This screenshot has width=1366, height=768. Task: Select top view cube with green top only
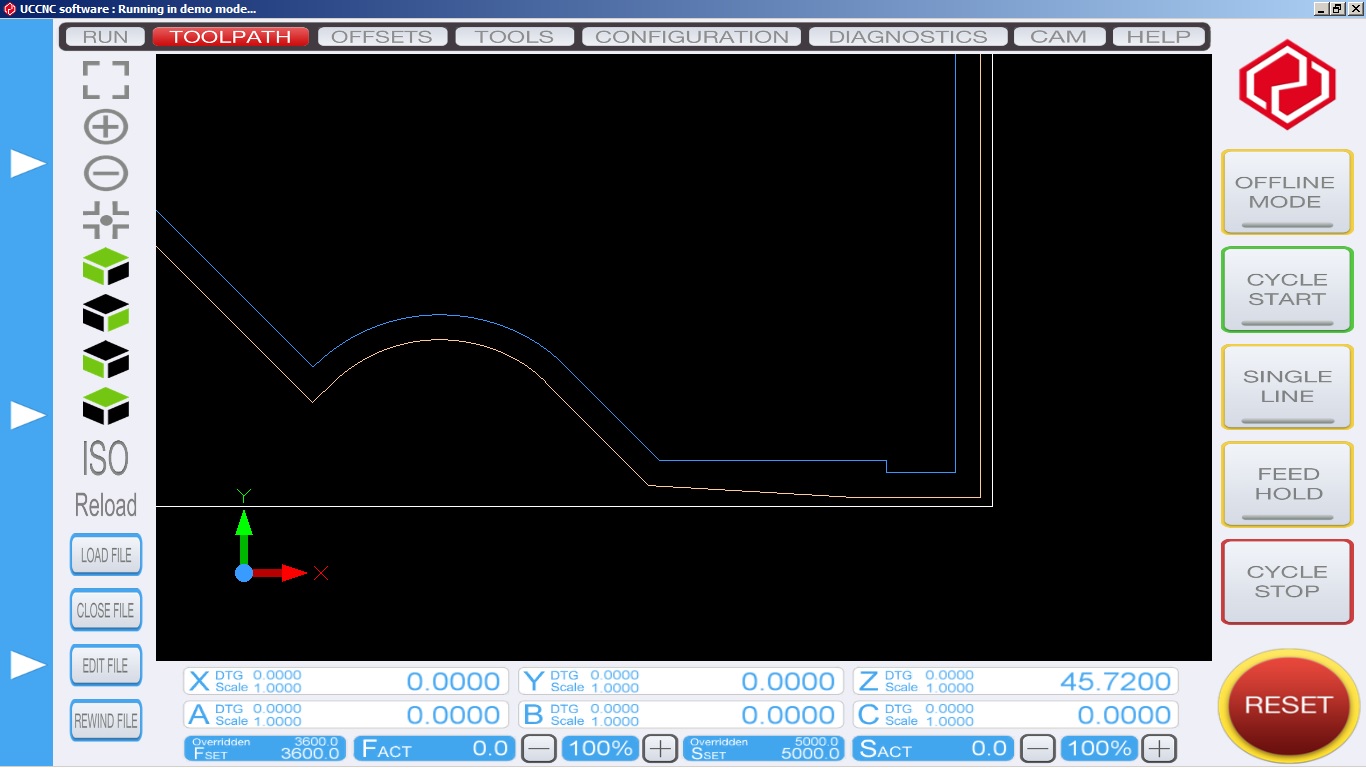(106, 407)
